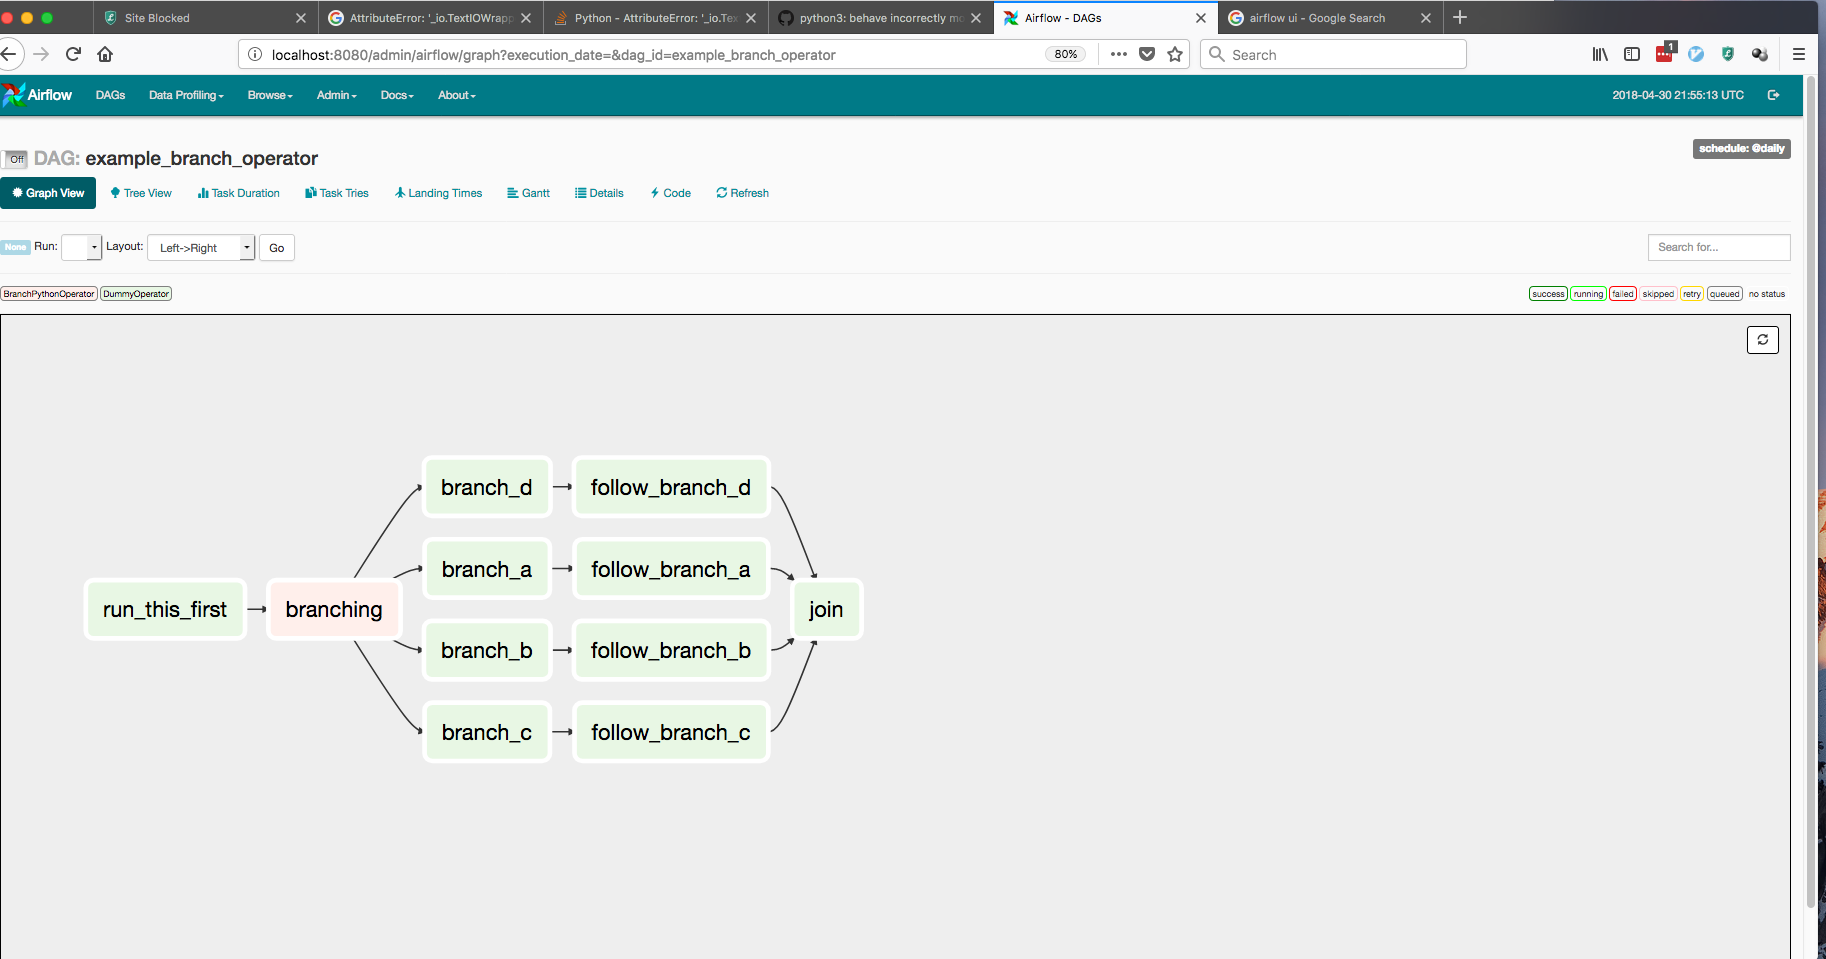View the DAG Code

click(670, 193)
